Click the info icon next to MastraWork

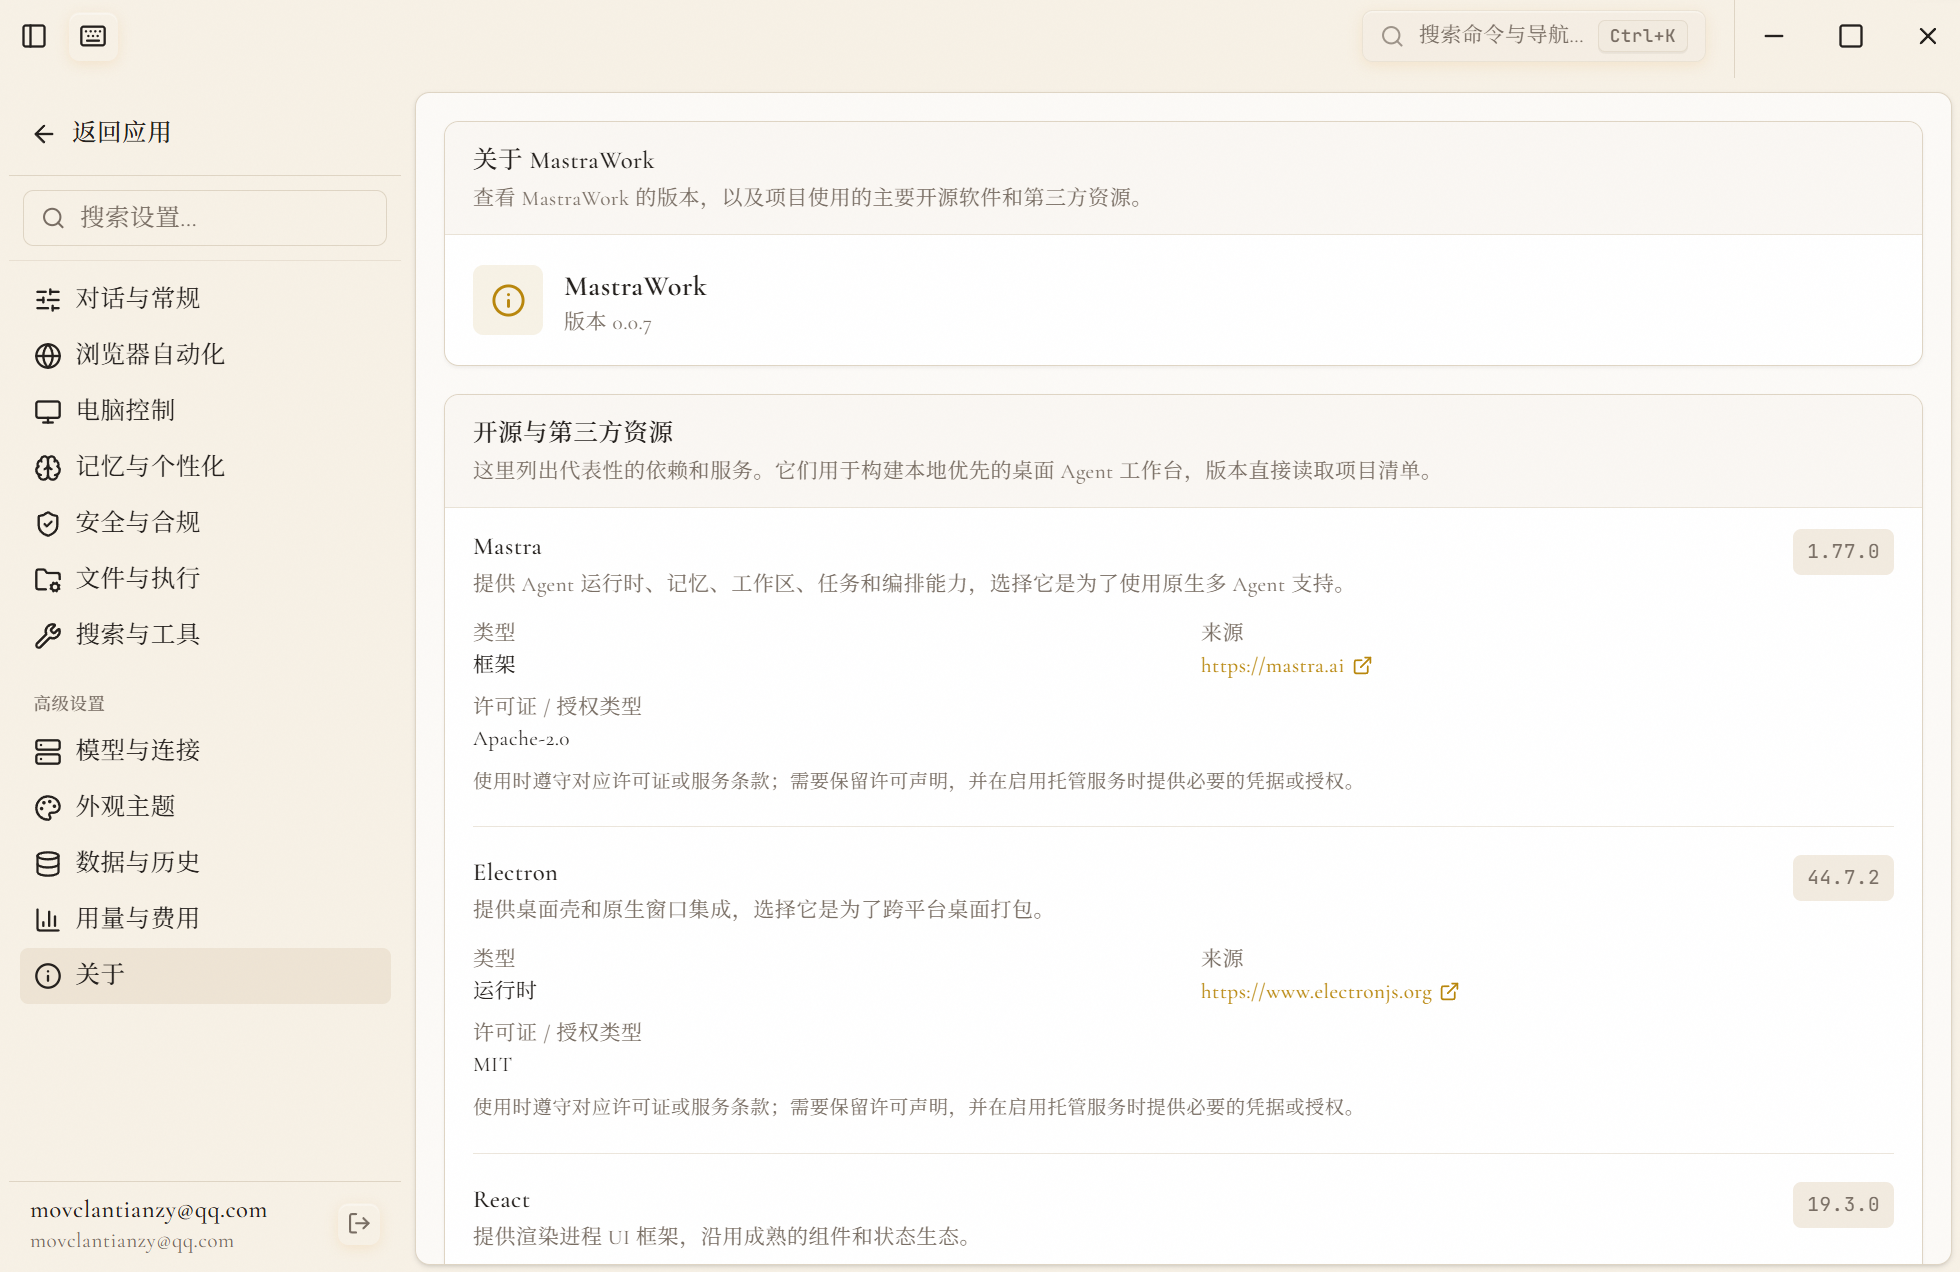point(508,300)
